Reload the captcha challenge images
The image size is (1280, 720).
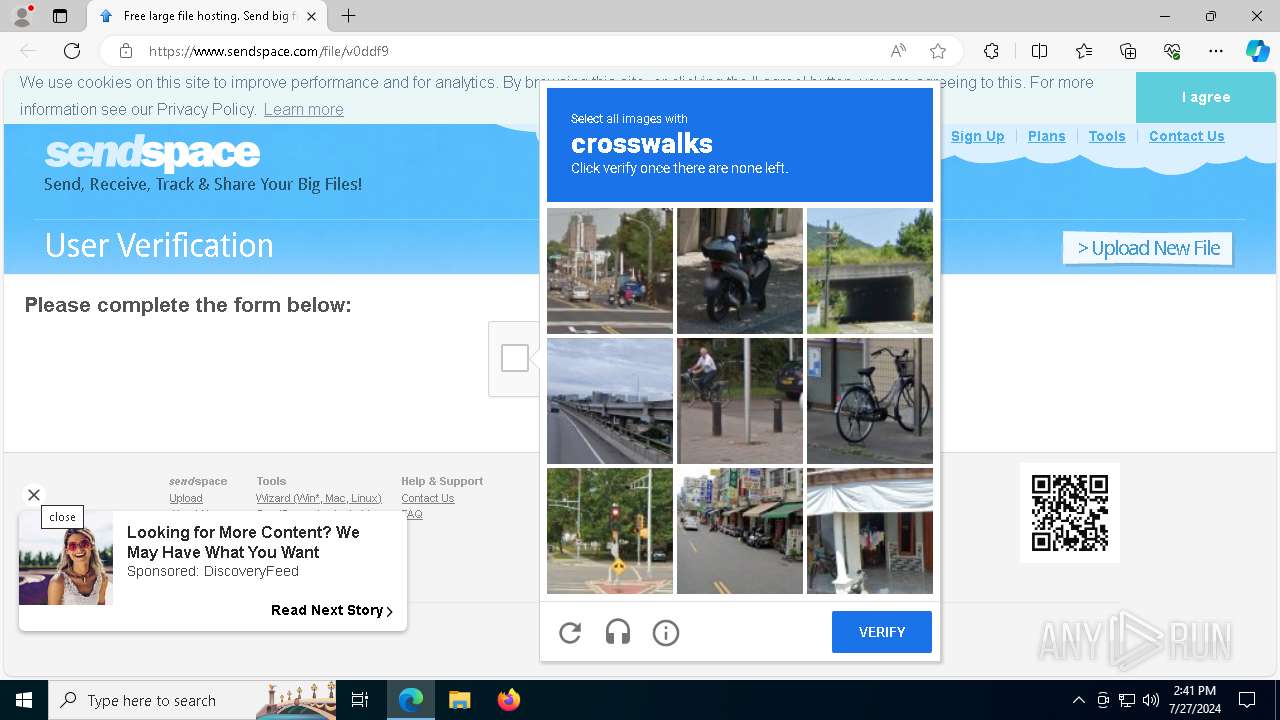(570, 632)
